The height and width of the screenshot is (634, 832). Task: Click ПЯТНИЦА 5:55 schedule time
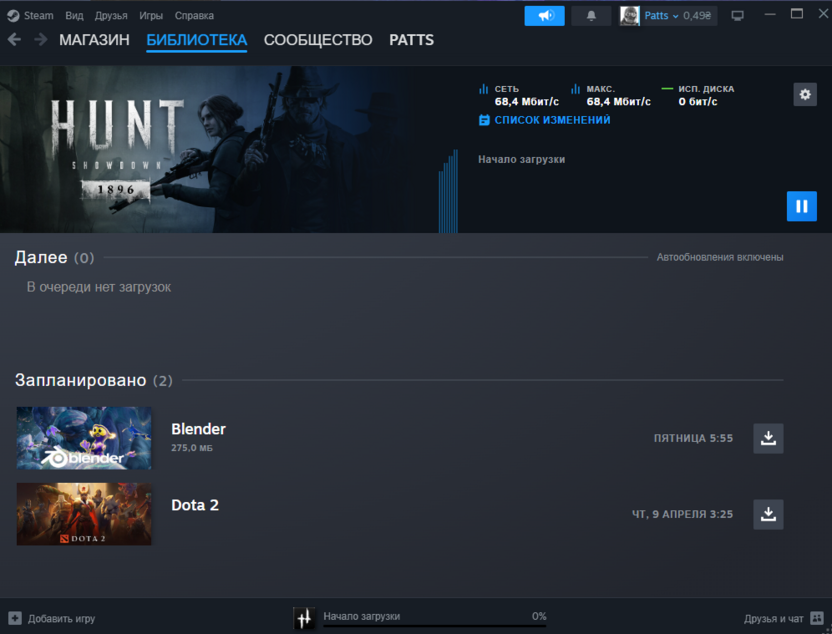[693, 438]
